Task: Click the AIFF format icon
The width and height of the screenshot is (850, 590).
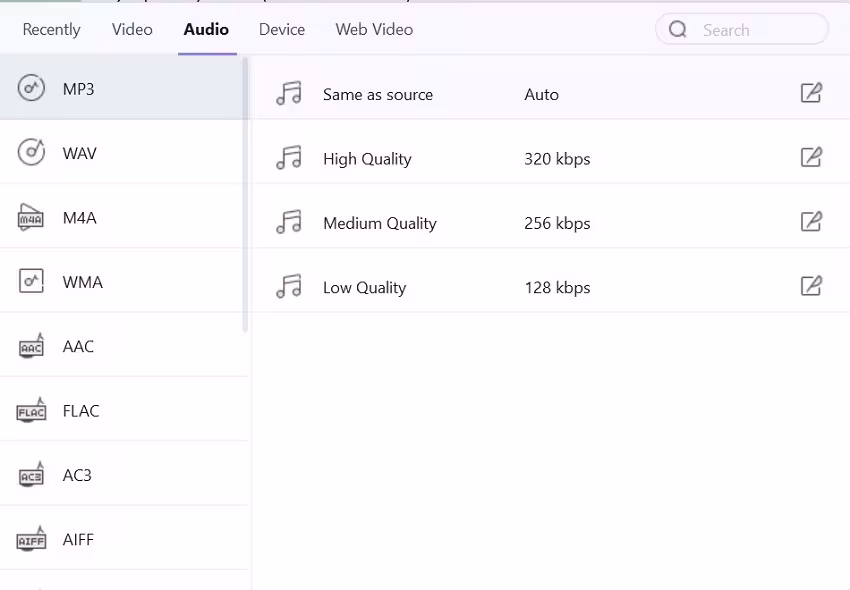Action: 32,540
